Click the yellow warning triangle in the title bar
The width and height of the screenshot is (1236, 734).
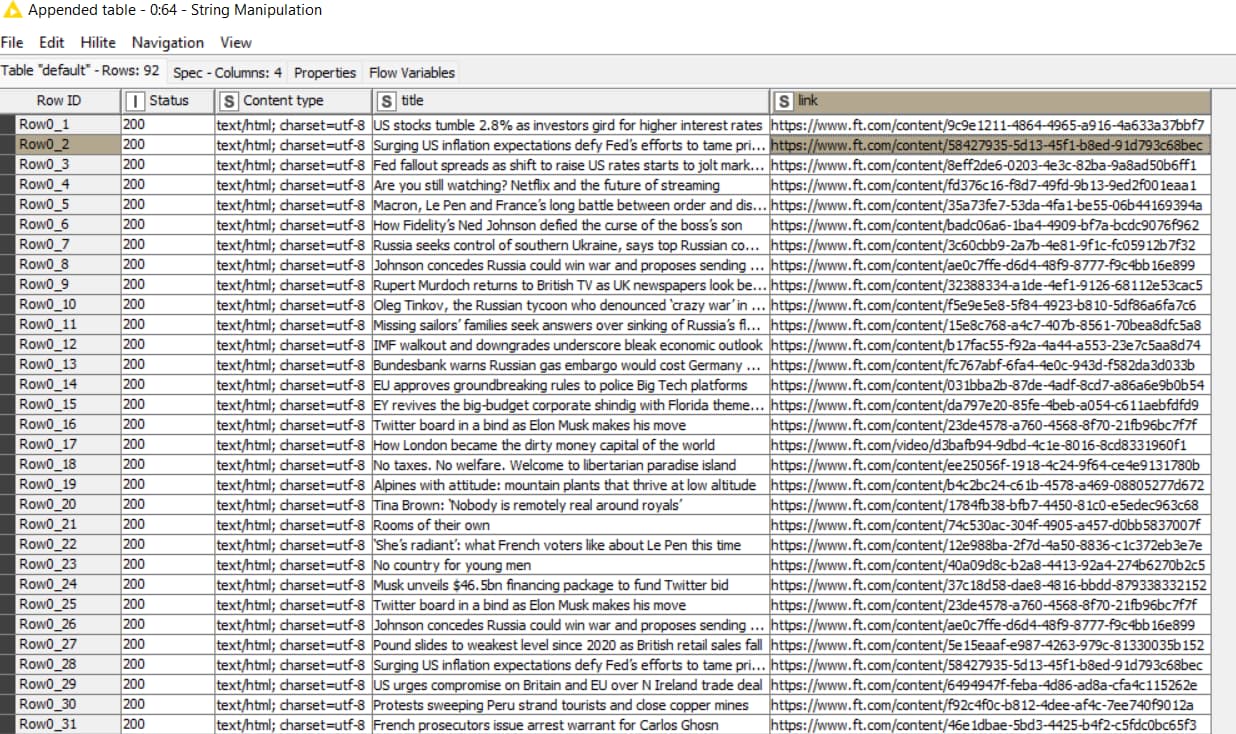pyautogui.click(x=11, y=9)
